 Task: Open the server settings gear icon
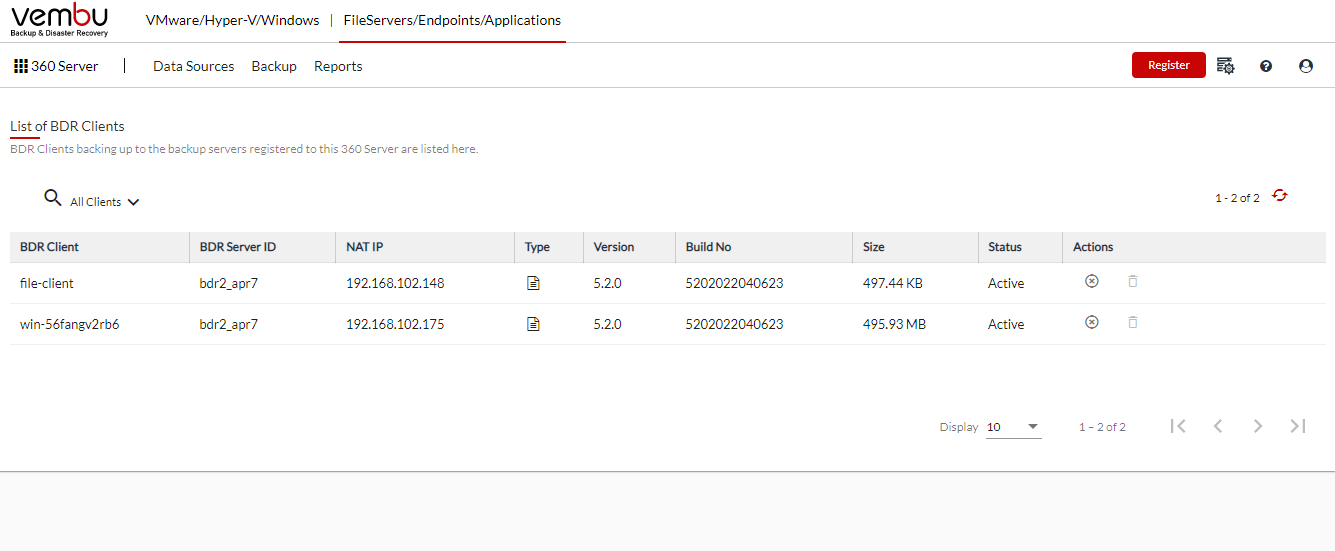[x=1226, y=66]
